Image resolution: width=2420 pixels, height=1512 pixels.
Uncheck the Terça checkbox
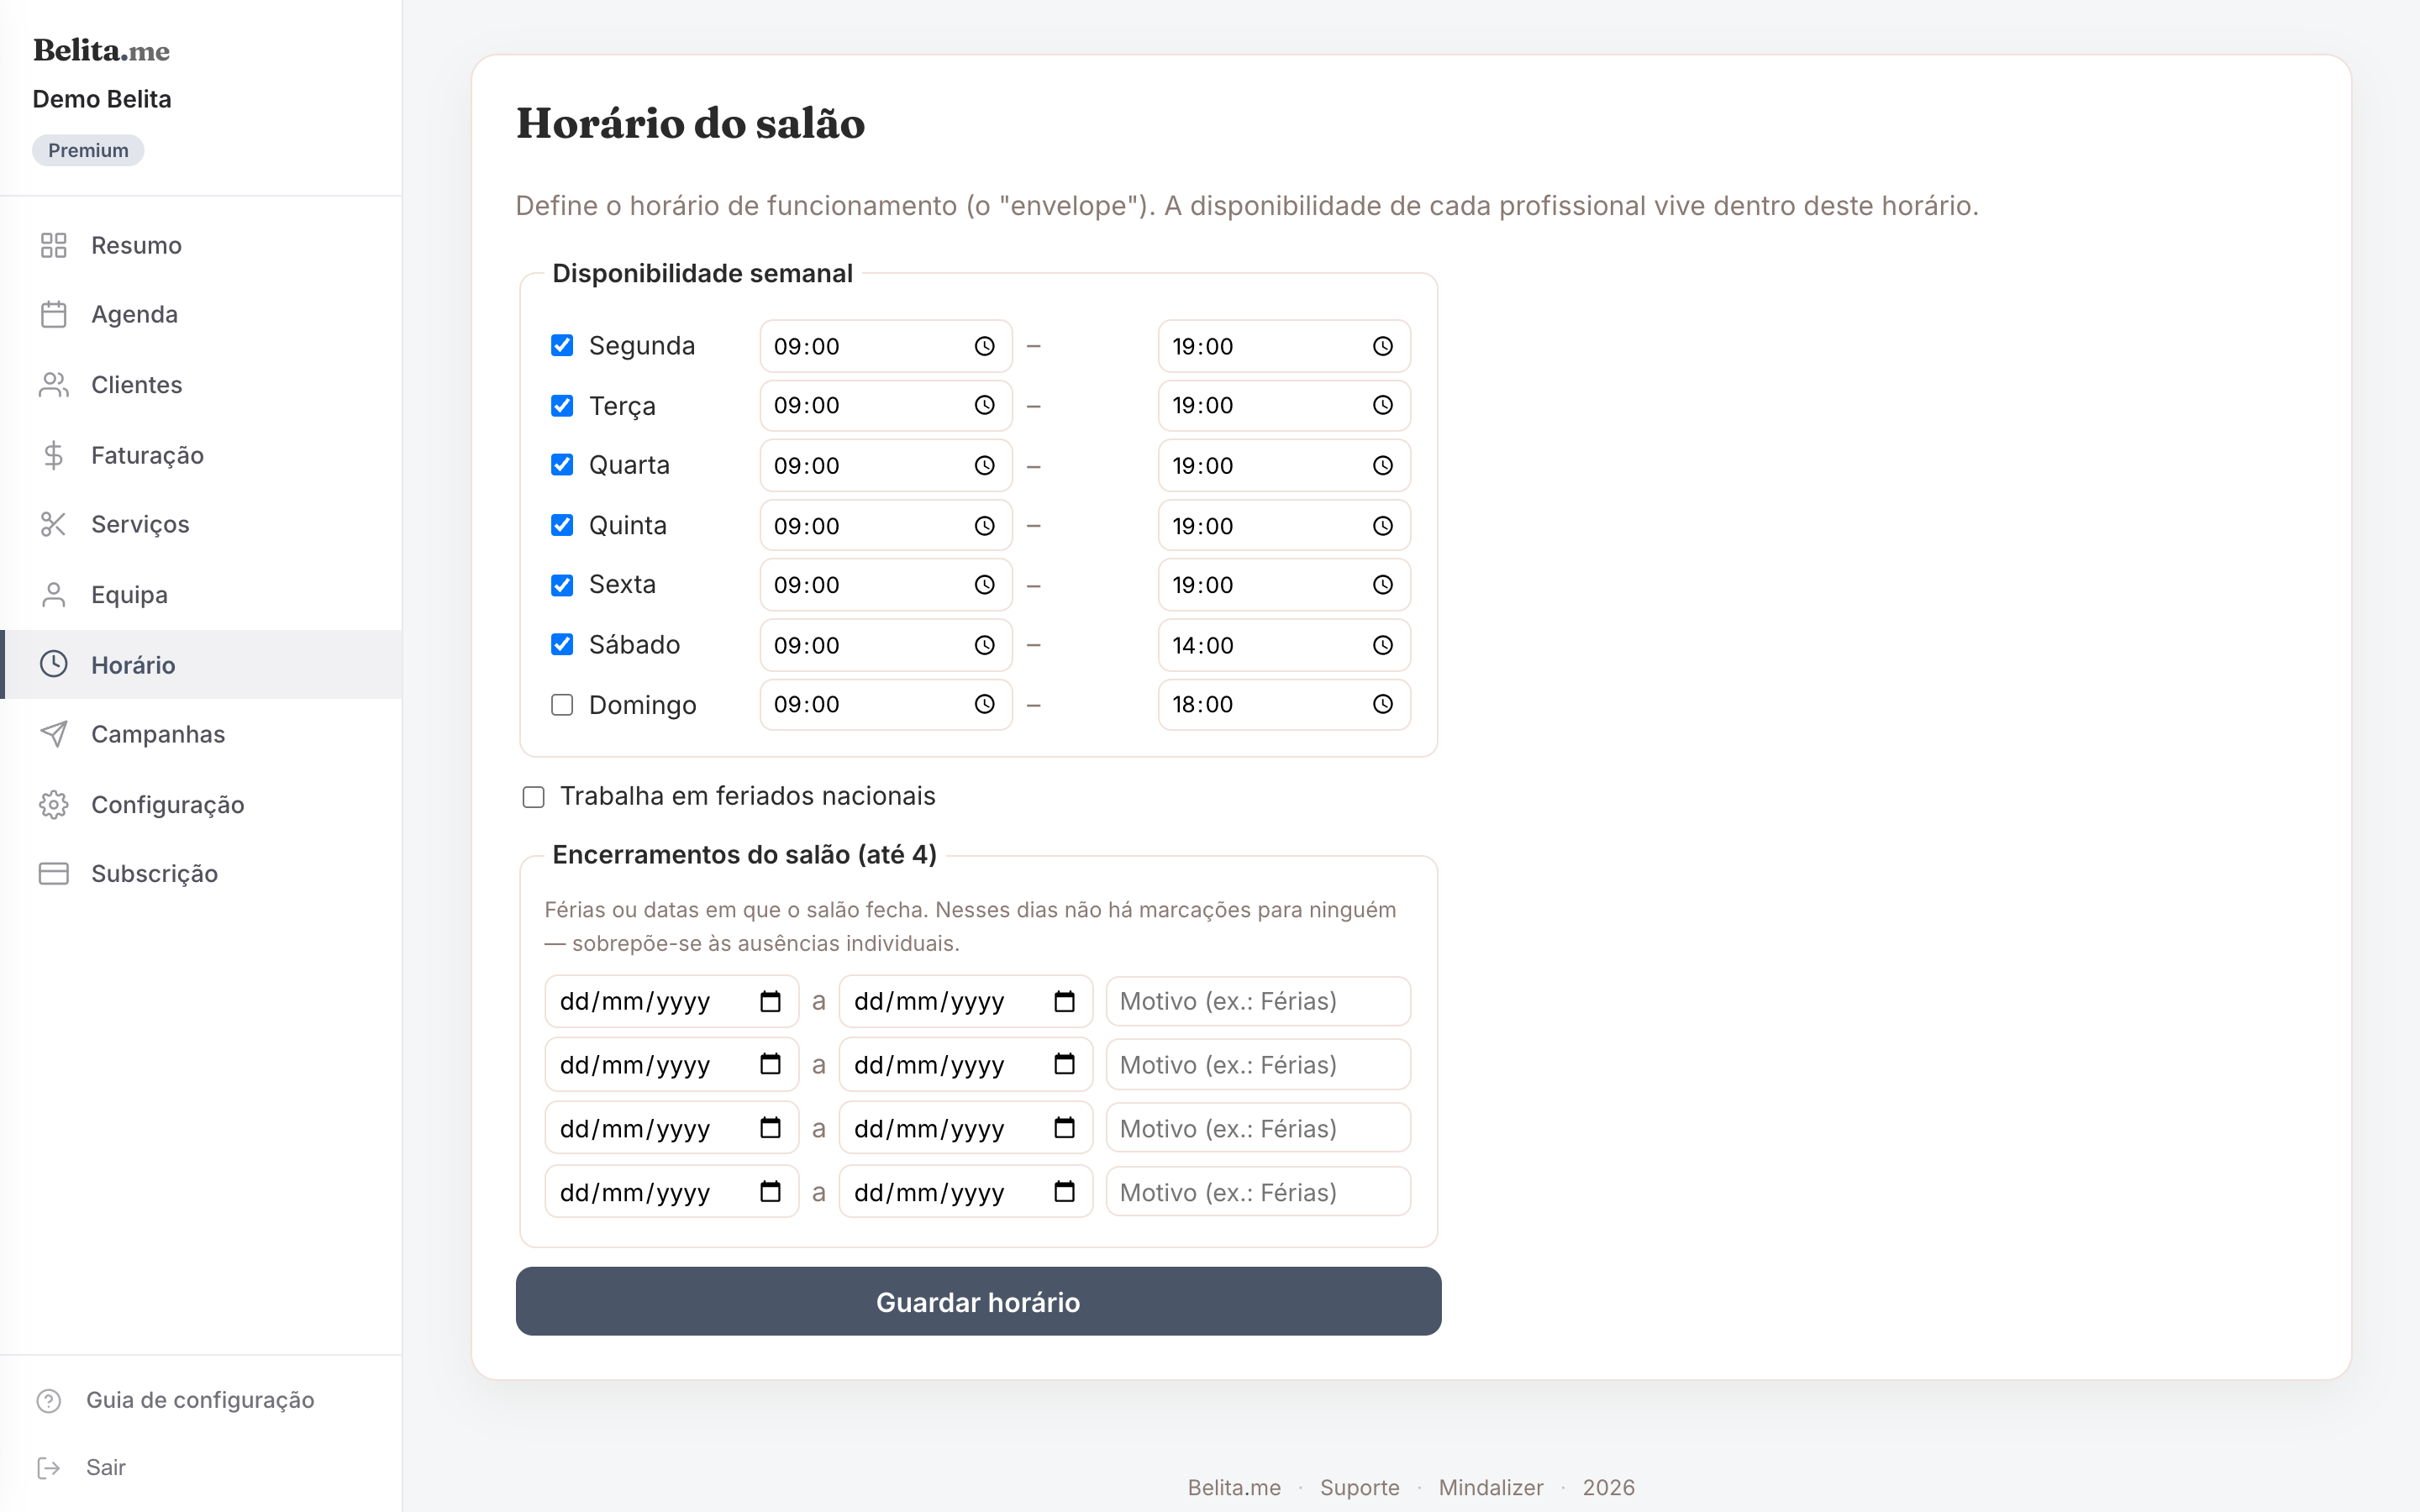[562, 405]
